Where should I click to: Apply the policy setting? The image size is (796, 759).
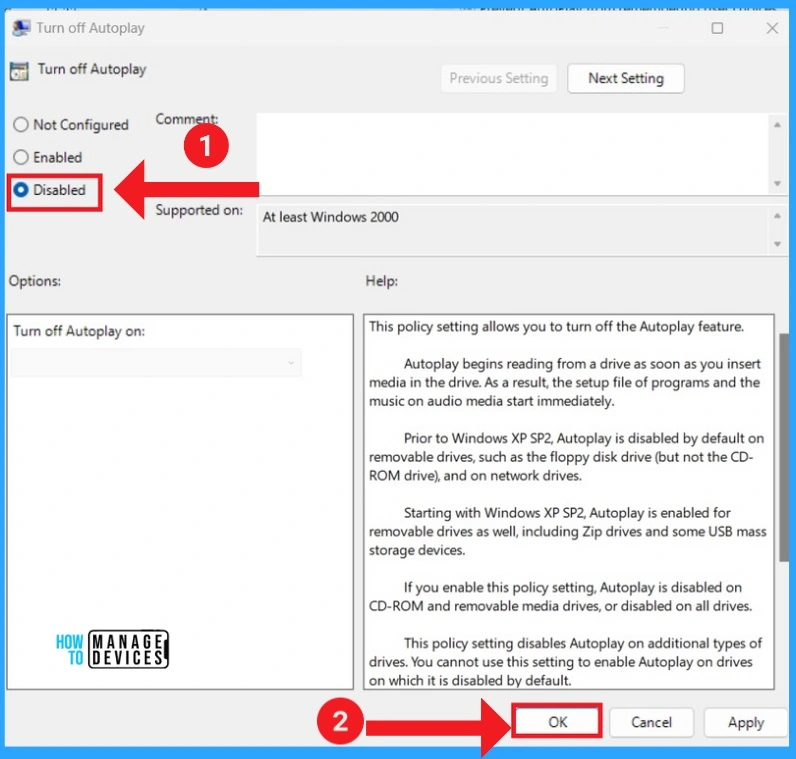(745, 722)
